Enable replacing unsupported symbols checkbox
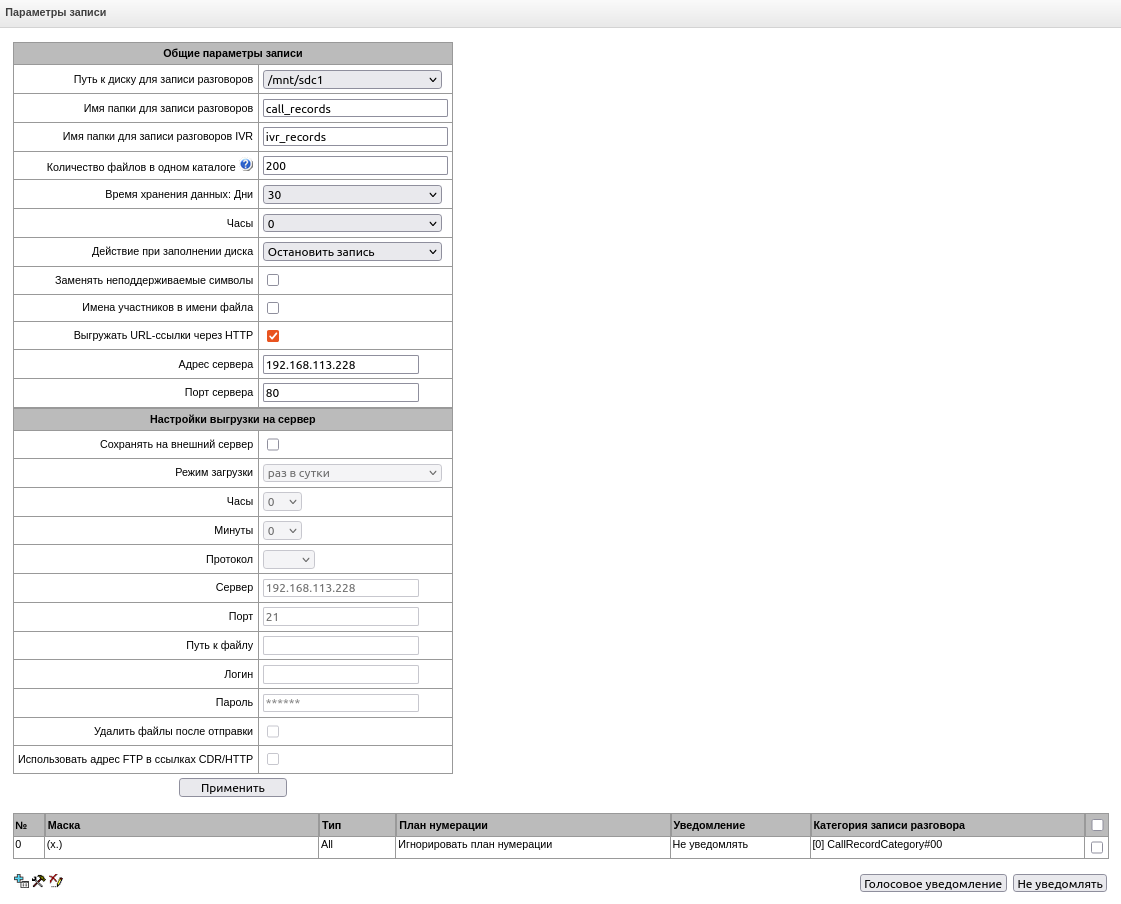This screenshot has height=904, width=1121. click(273, 280)
